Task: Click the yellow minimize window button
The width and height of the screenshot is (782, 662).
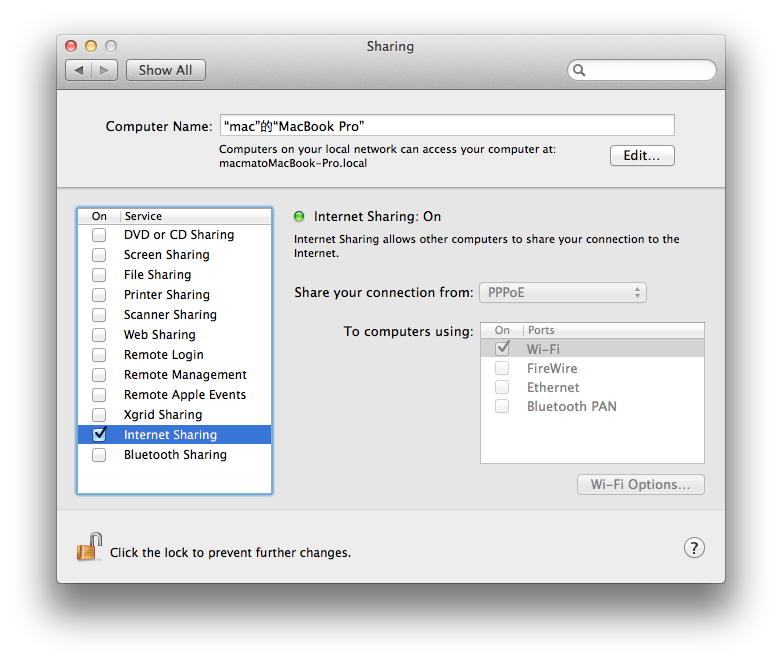Action: point(91,46)
